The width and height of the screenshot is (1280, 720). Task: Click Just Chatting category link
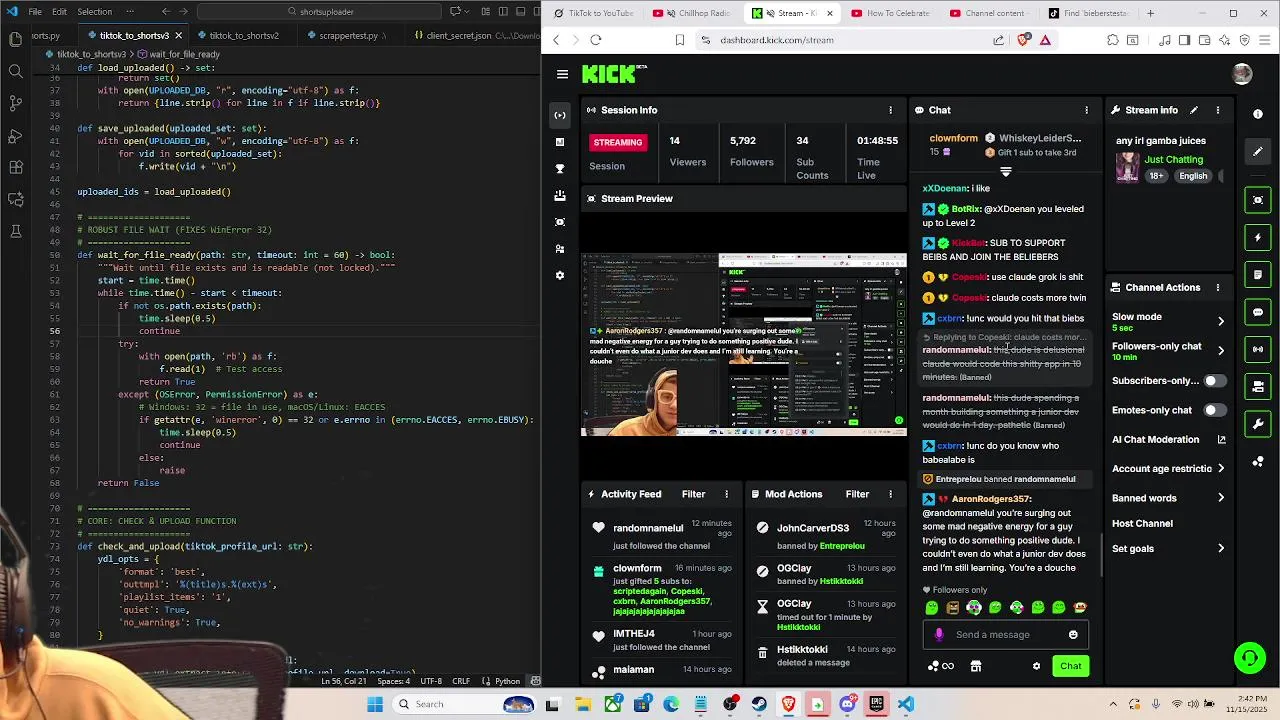[x=1173, y=160]
